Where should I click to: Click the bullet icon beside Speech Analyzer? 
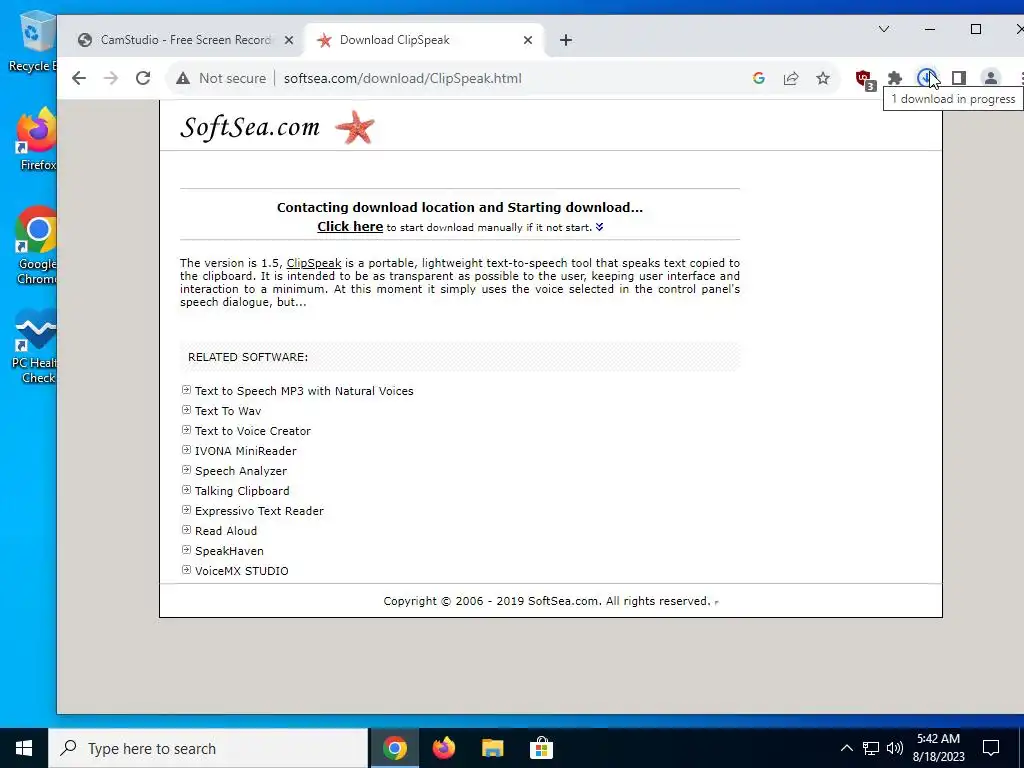pyautogui.click(x=186, y=470)
